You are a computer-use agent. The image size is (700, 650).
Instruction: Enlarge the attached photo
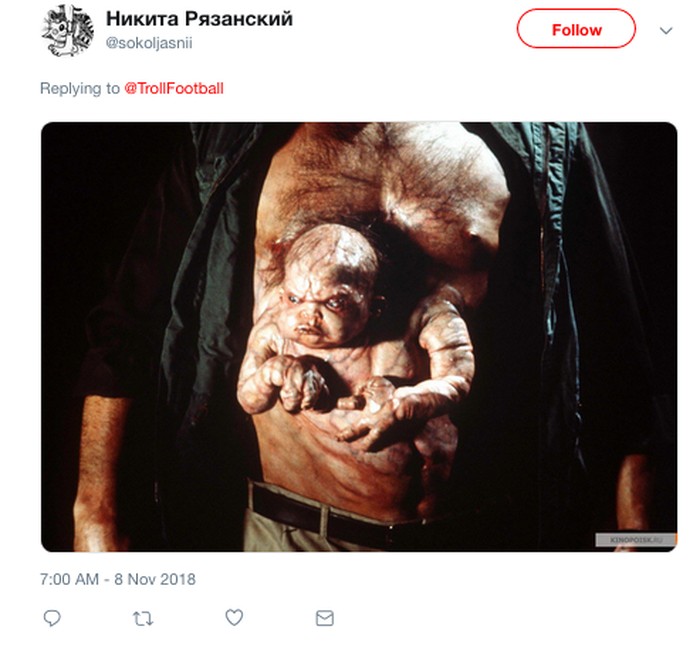pyautogui.click(x=359, y=336)
